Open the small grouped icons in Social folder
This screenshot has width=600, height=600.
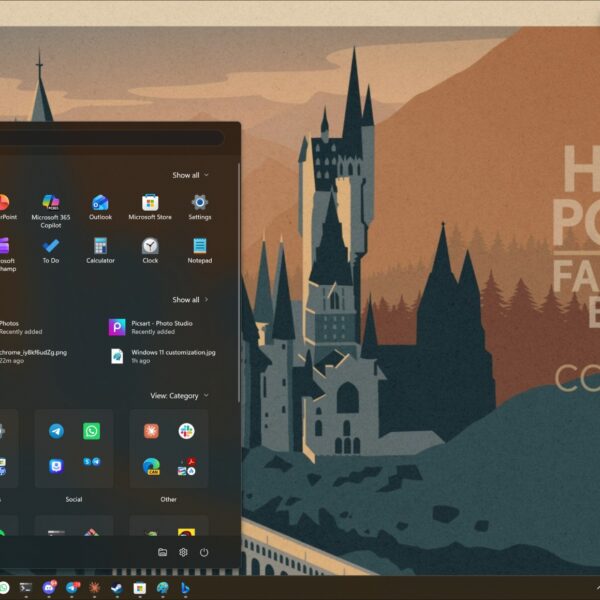tap(91, 462)
